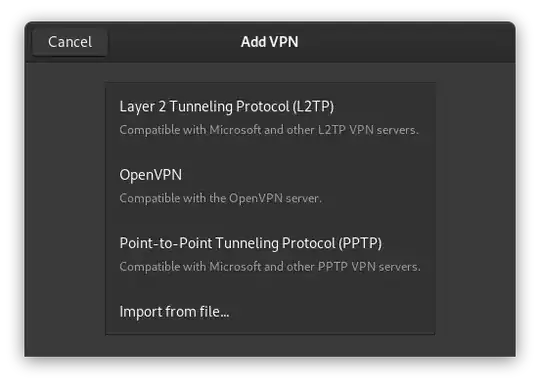
Task: Click L2TP description about Microsoft servers
Action: pos(269,130)
